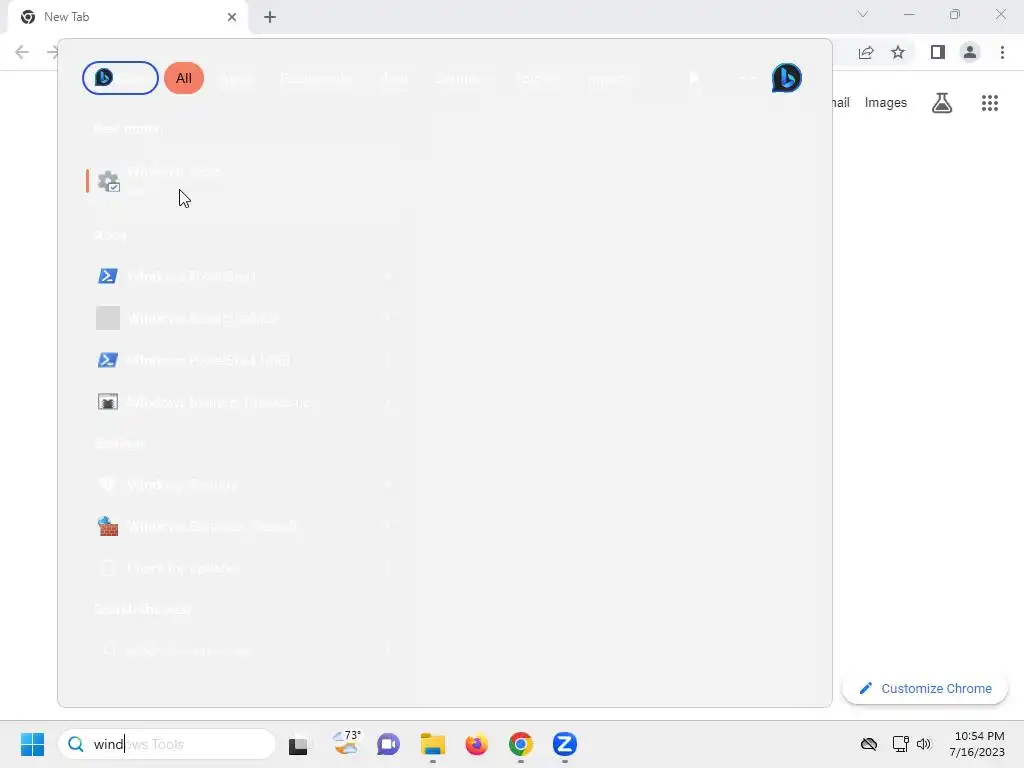1024x768 pixels.
Task: Close the New Tab tab
Action: coord(232,17)
